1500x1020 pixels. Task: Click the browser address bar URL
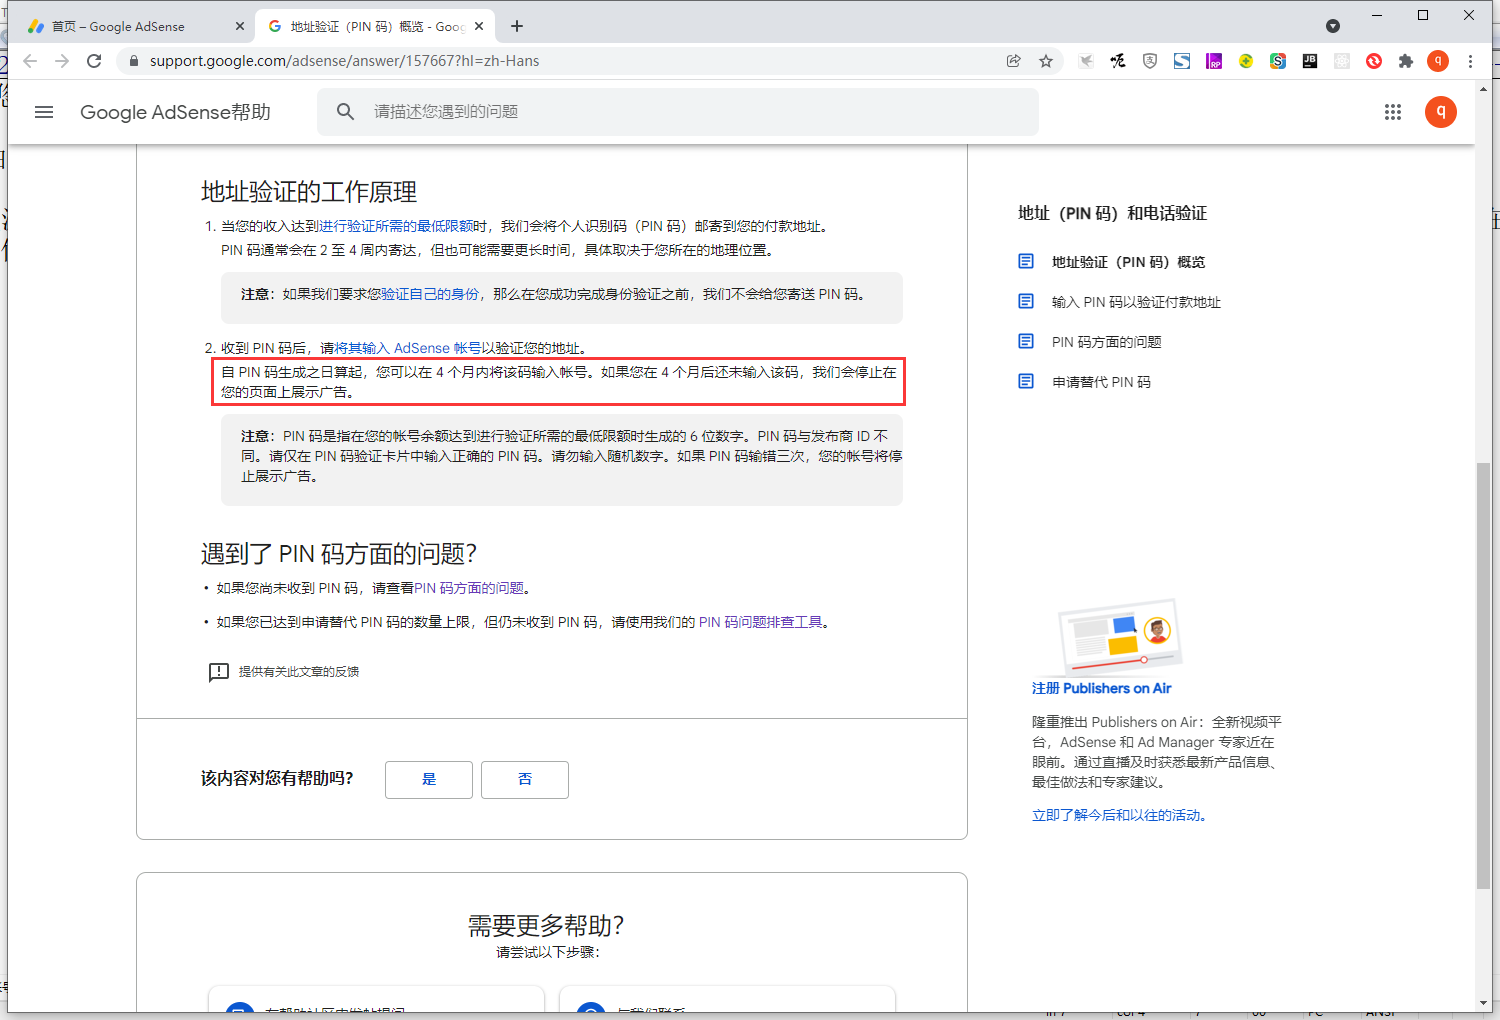pyautogui.click(x=344, y=61)
